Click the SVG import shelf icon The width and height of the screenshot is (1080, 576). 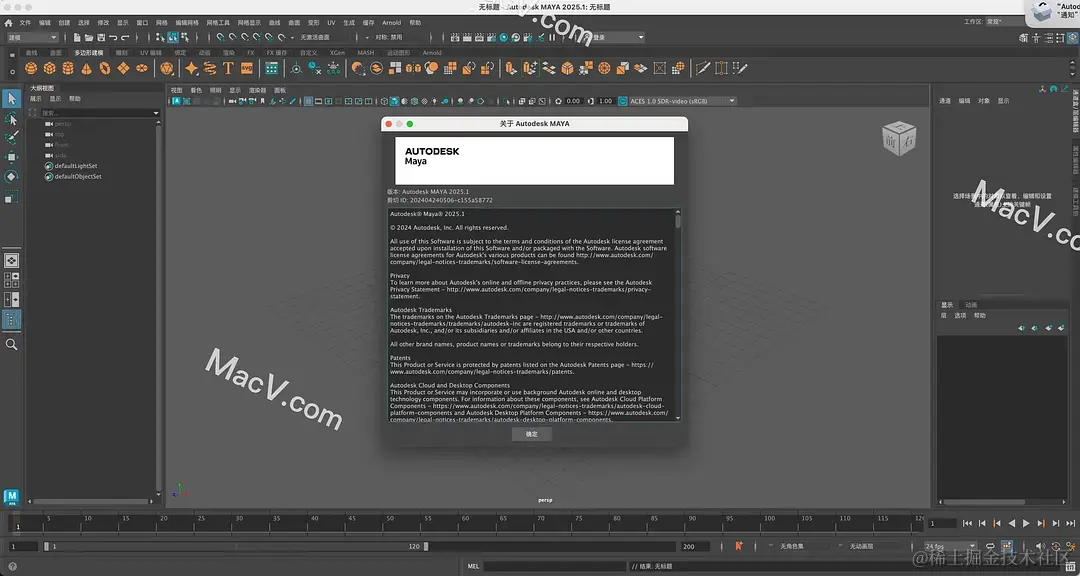click(247, 68)
